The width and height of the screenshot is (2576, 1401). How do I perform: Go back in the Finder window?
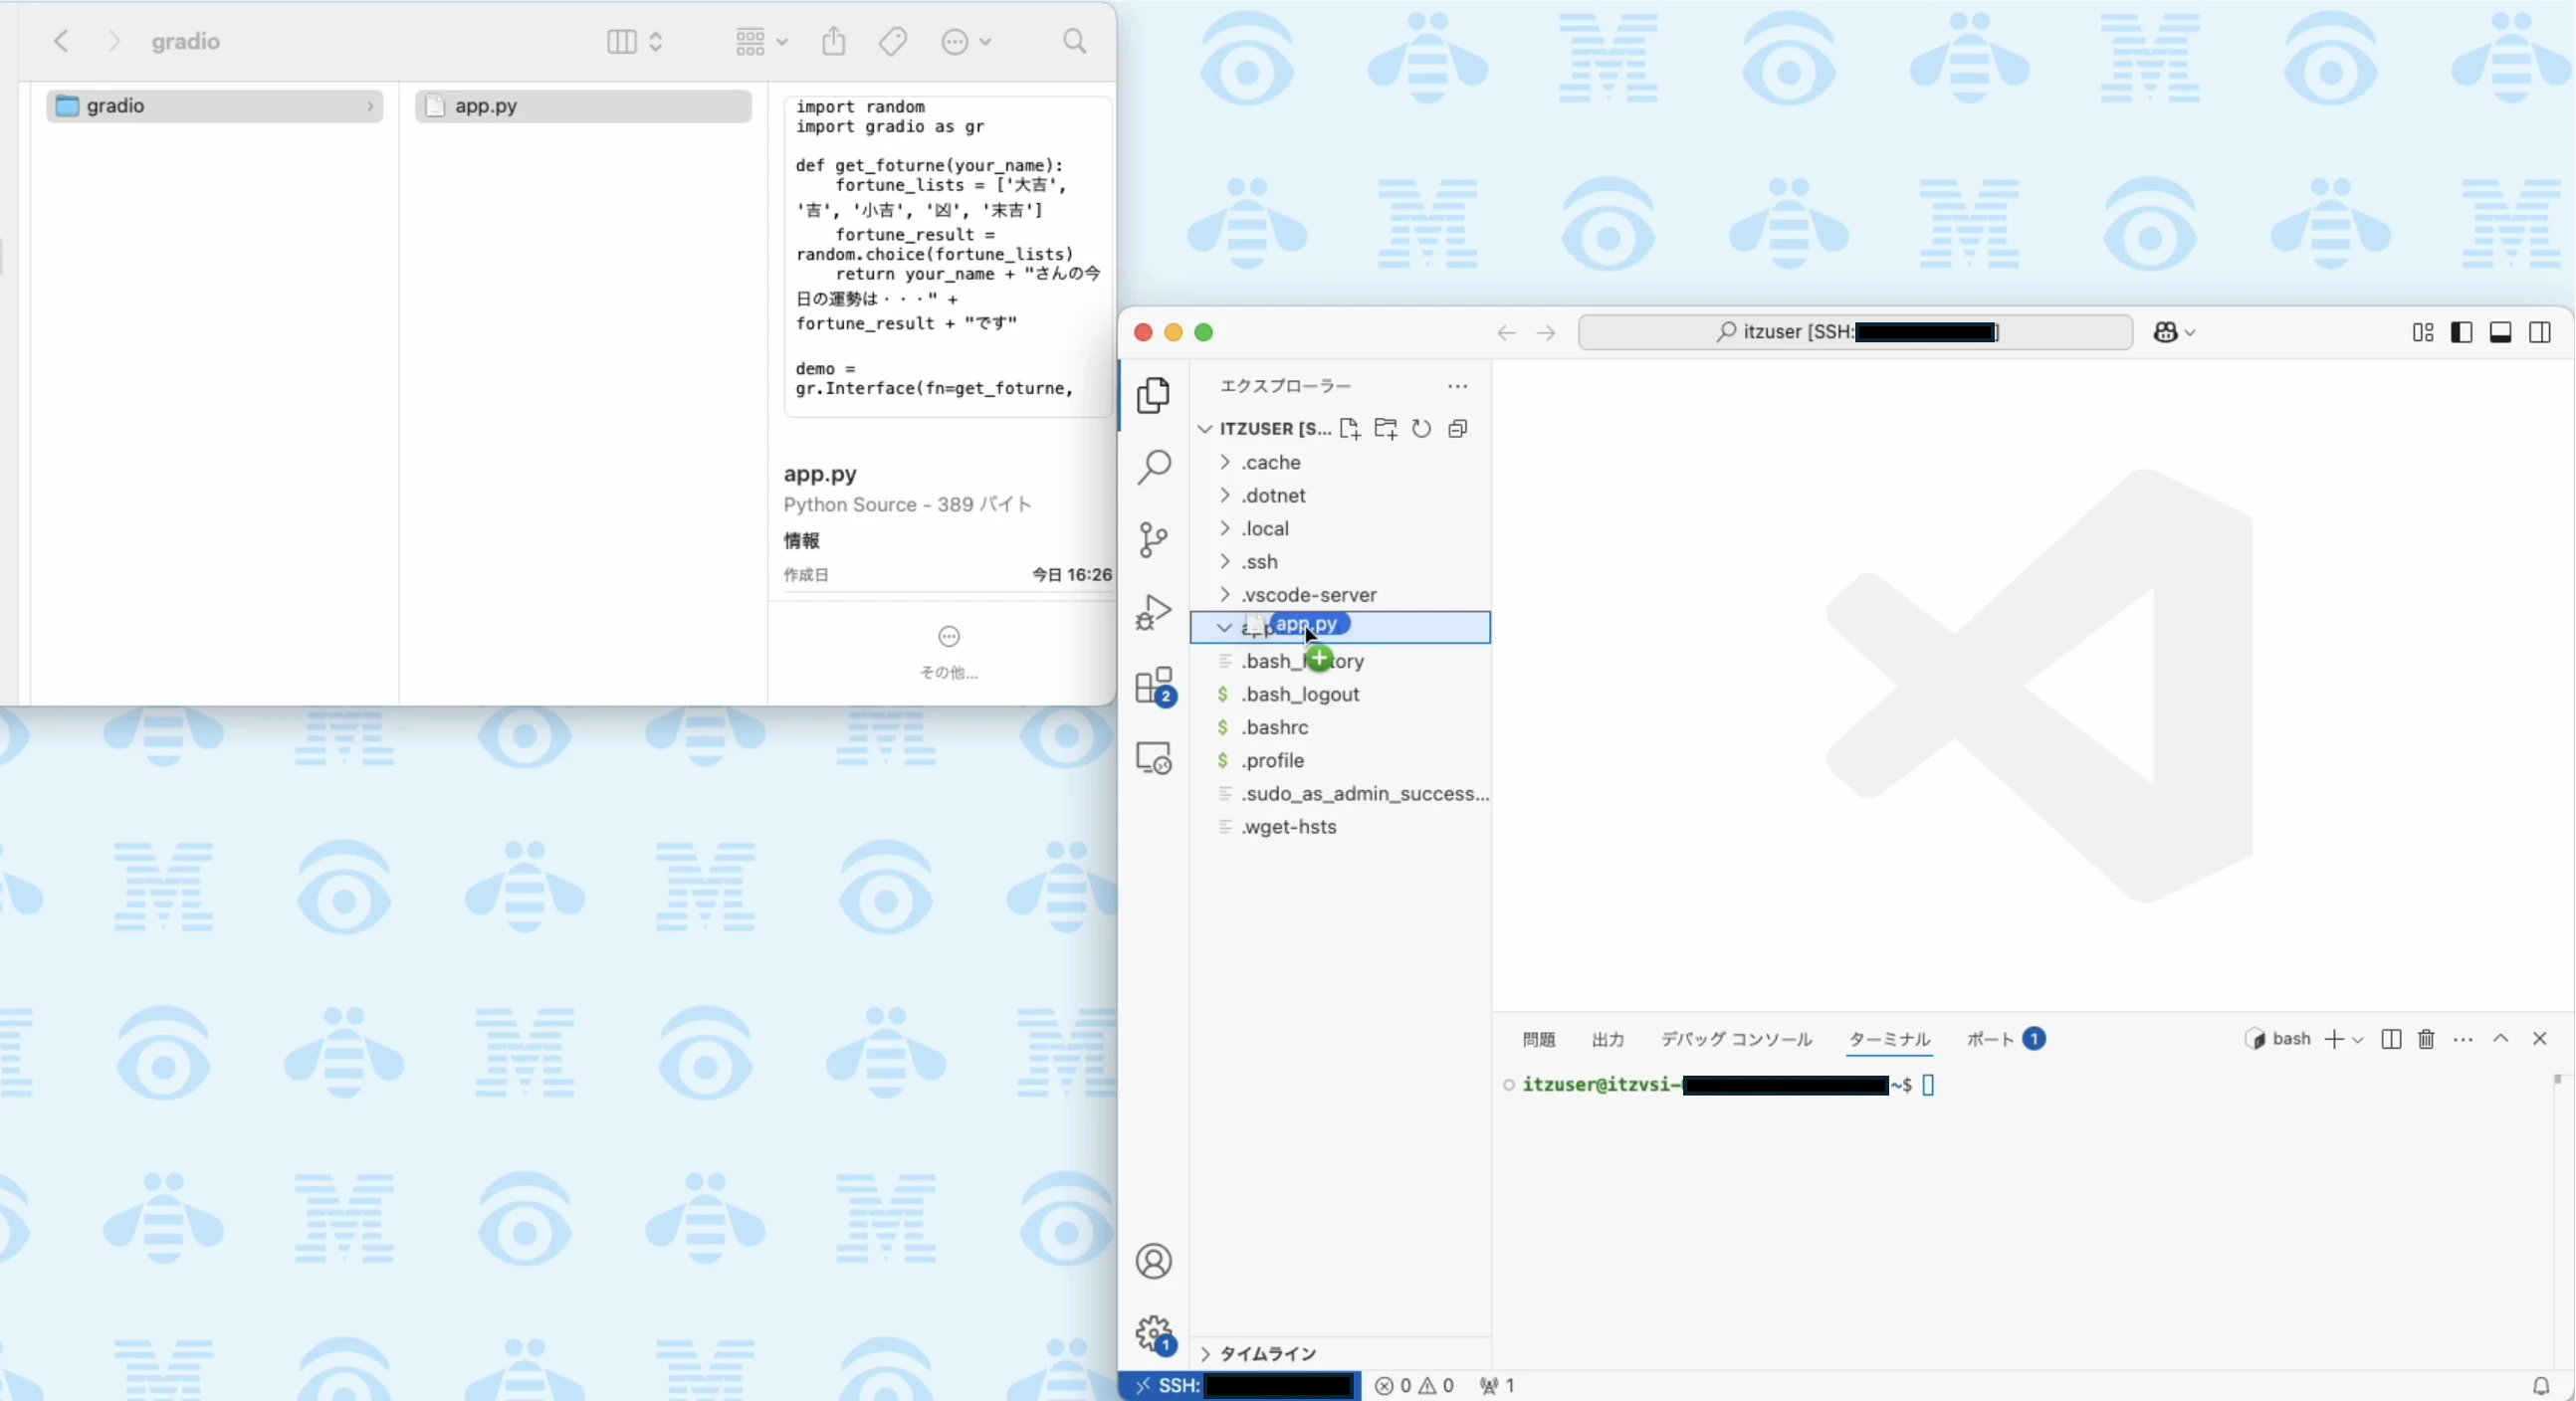(62, 41)
